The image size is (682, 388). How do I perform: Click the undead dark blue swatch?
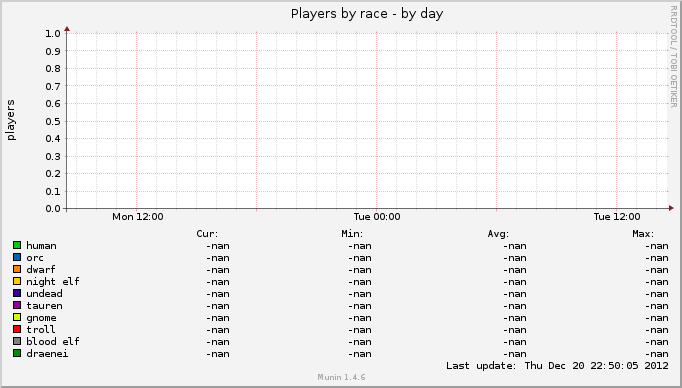pos(17,293)
